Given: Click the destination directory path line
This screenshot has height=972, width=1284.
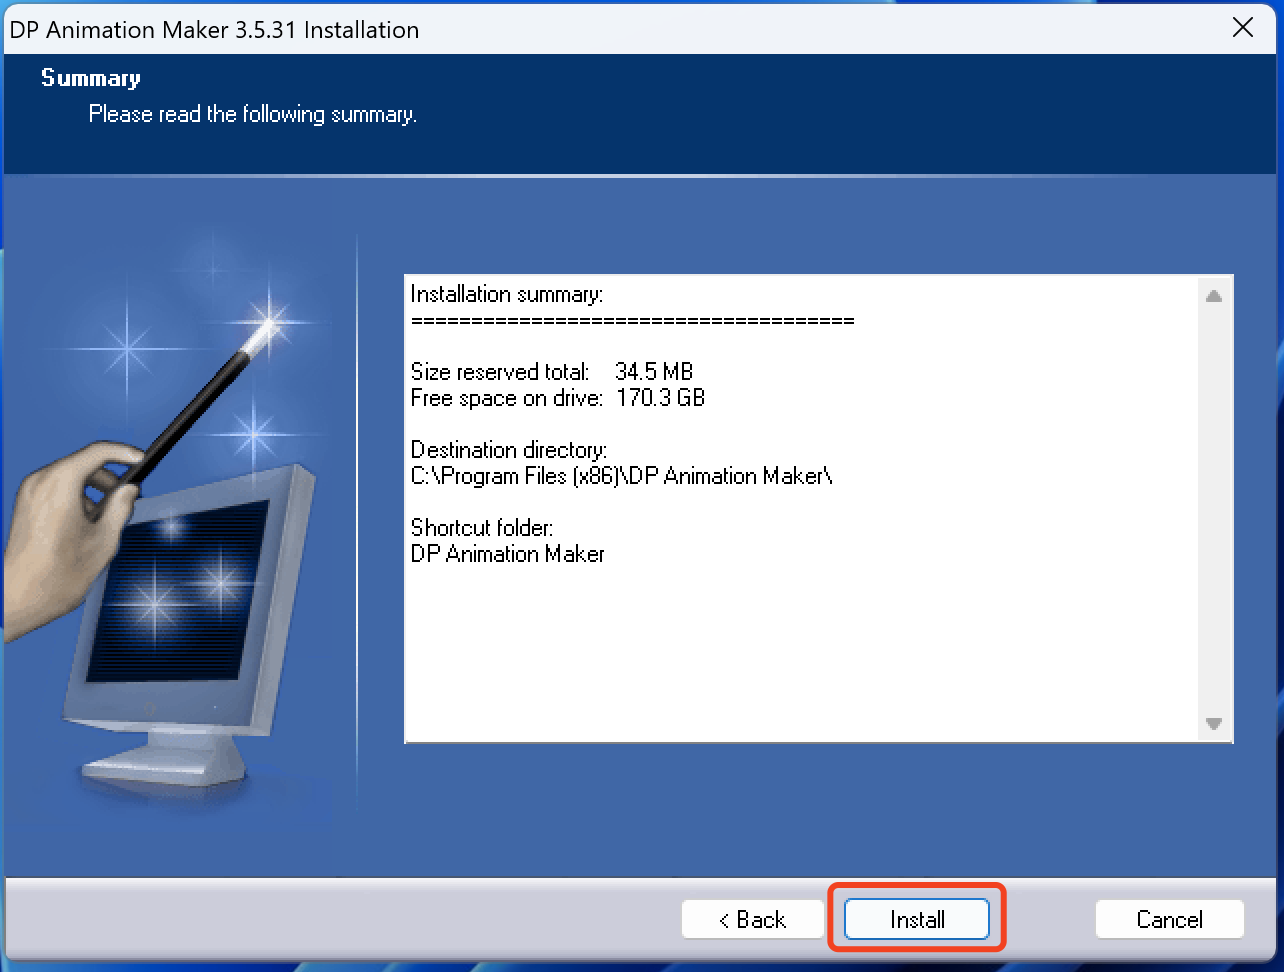Looking at the screenshot, I should point(621,476).
